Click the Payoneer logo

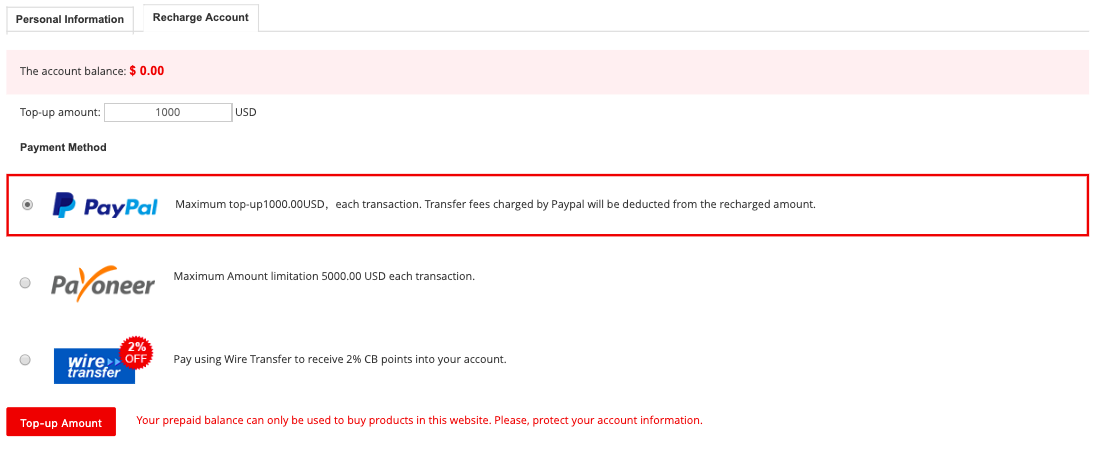pos(103,283)
